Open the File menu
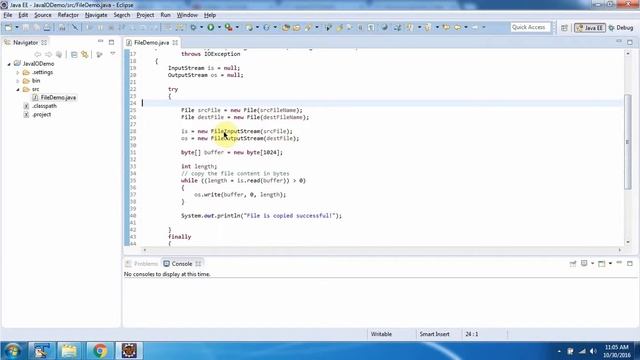This screenshot has height=360, width=640. [8, 15]
